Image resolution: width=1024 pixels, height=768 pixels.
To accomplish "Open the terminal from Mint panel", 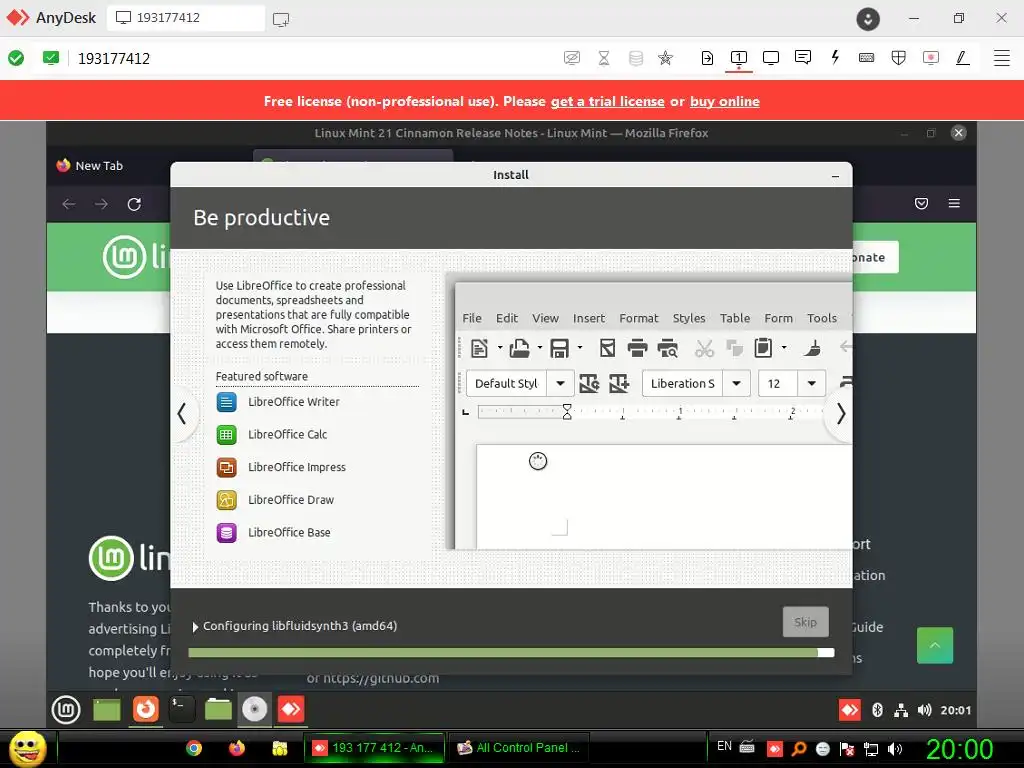I will point(182,710).
